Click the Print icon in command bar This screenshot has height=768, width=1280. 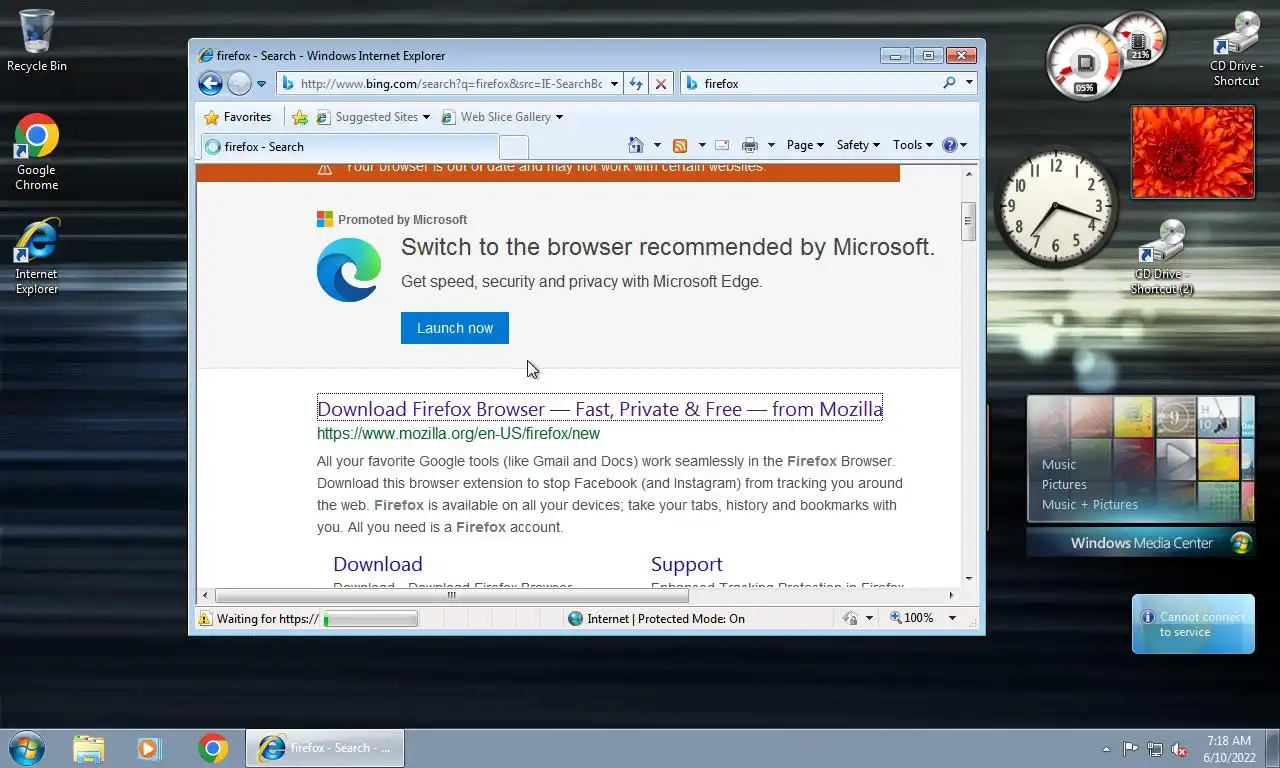[750, 145]
